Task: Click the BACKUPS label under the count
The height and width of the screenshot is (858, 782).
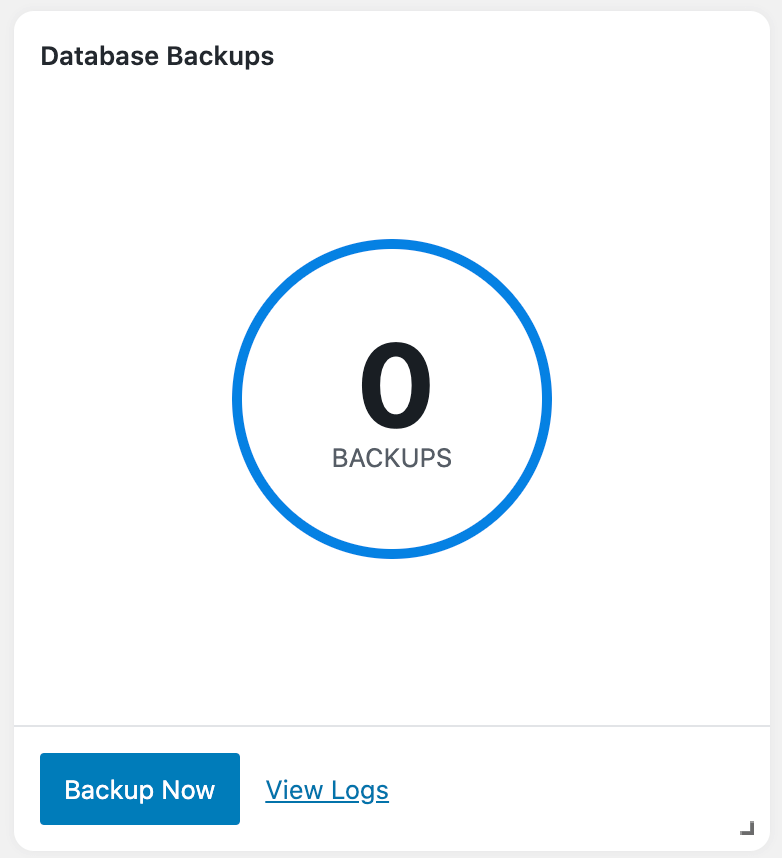Action: click(x=392, y=458)
